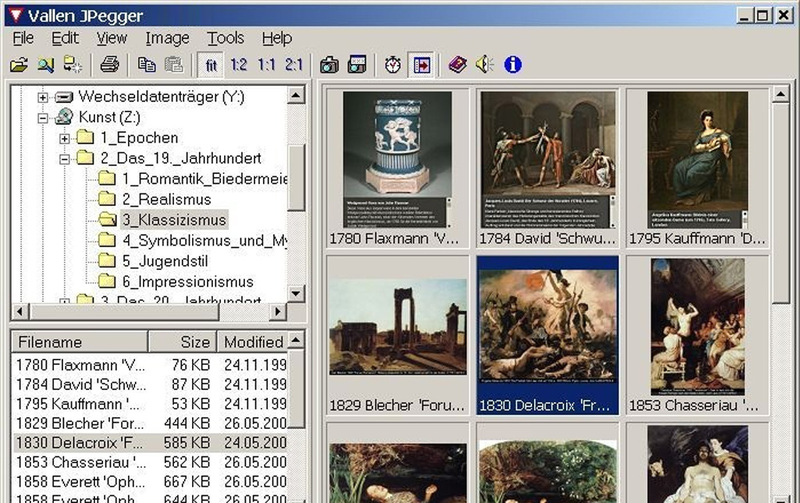Set zoom to 2:1

(294, 65)
